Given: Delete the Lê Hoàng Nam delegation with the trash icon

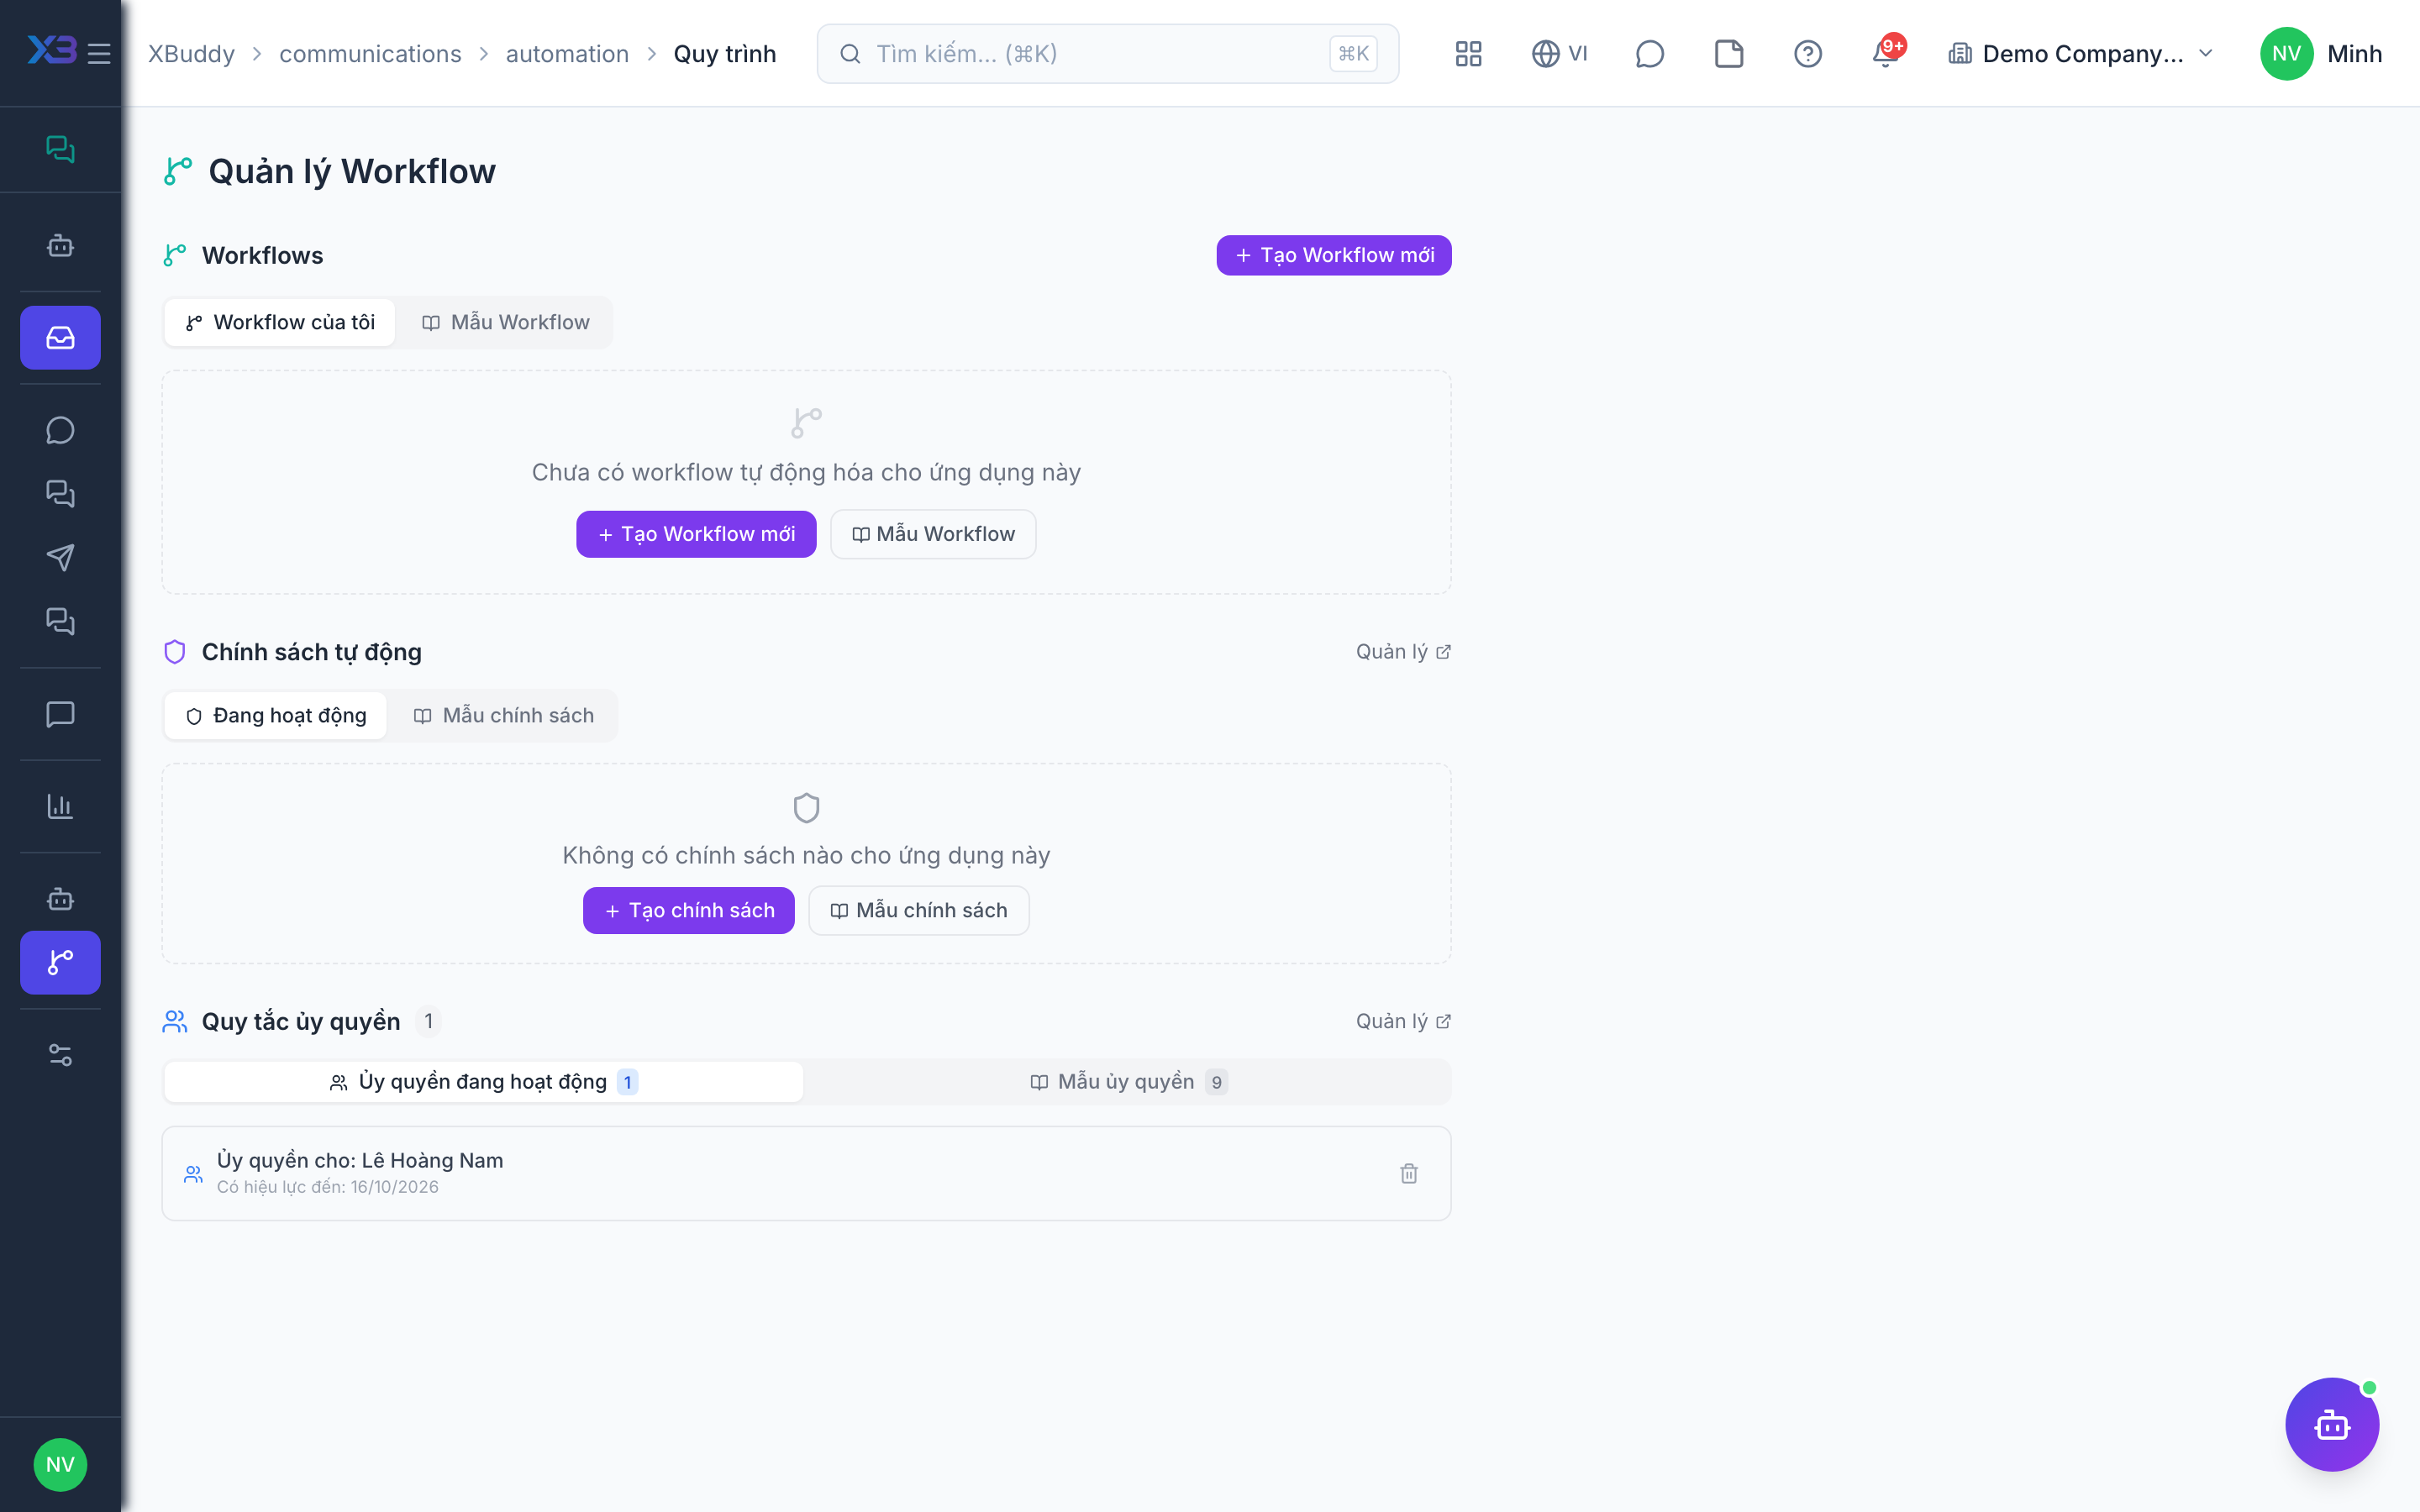Looking at the screenshot, I should click(x=1408, y=1173).
